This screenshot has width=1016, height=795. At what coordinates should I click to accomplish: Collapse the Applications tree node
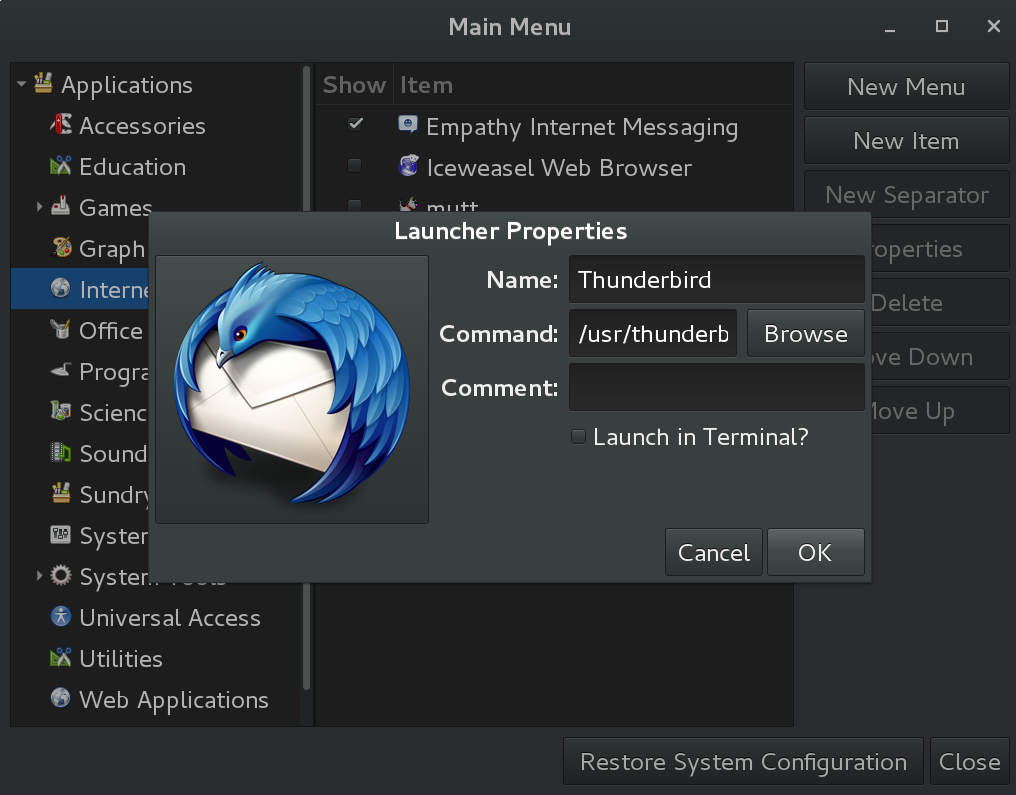(x=21, y=84)
